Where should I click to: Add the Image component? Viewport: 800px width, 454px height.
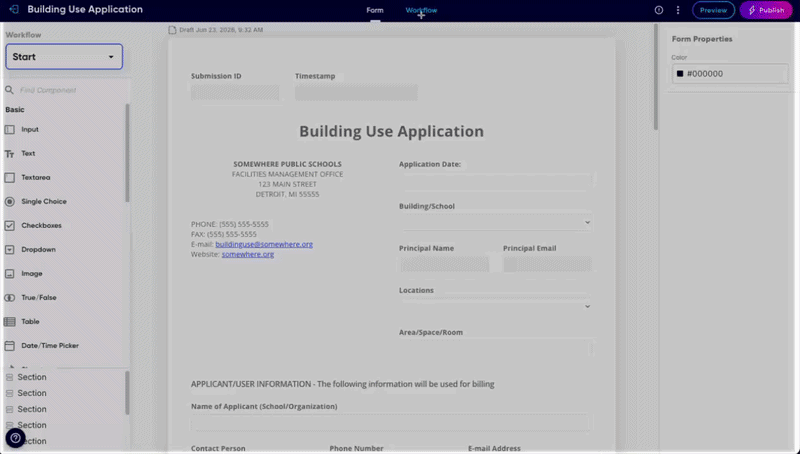(x=32, y=273)
